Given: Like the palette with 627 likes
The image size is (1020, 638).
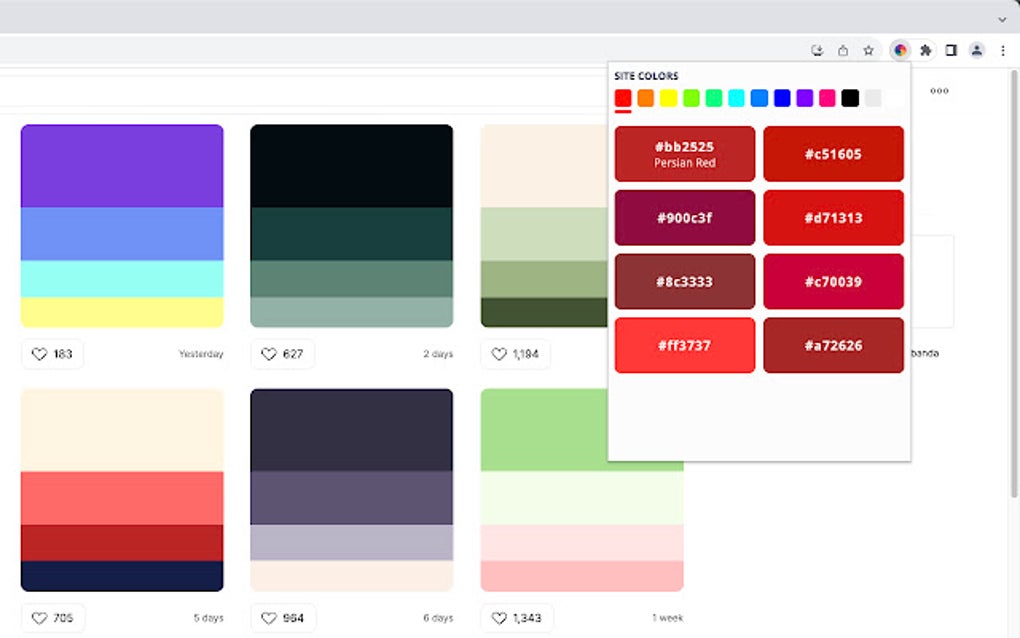Looking at the screenshot, I should (x=282, y=353).
